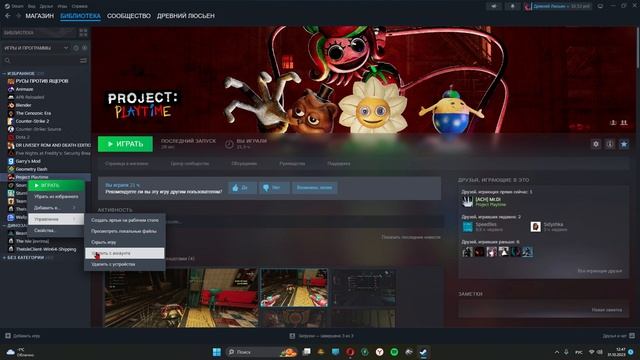Open game info icon

pyautogui.click(x=610, y=144)
